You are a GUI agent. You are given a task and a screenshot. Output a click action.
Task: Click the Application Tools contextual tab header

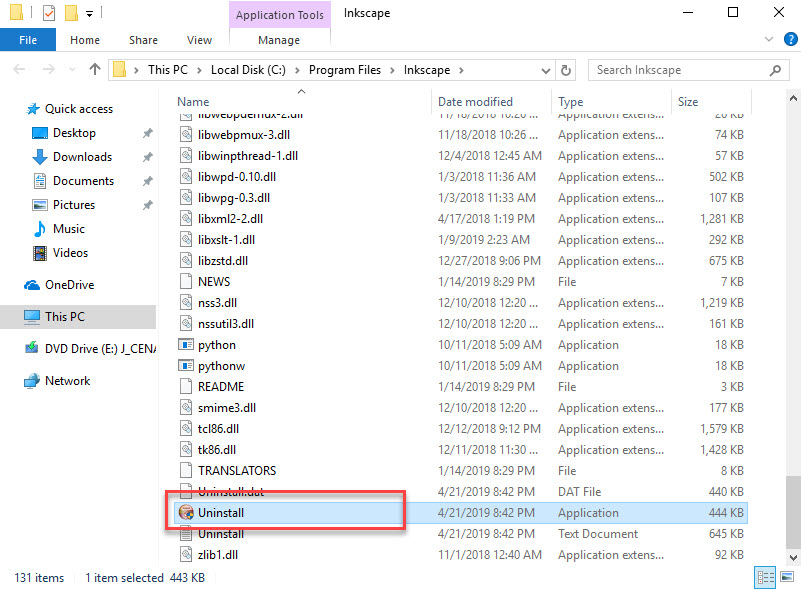click(x=279, y=15)
